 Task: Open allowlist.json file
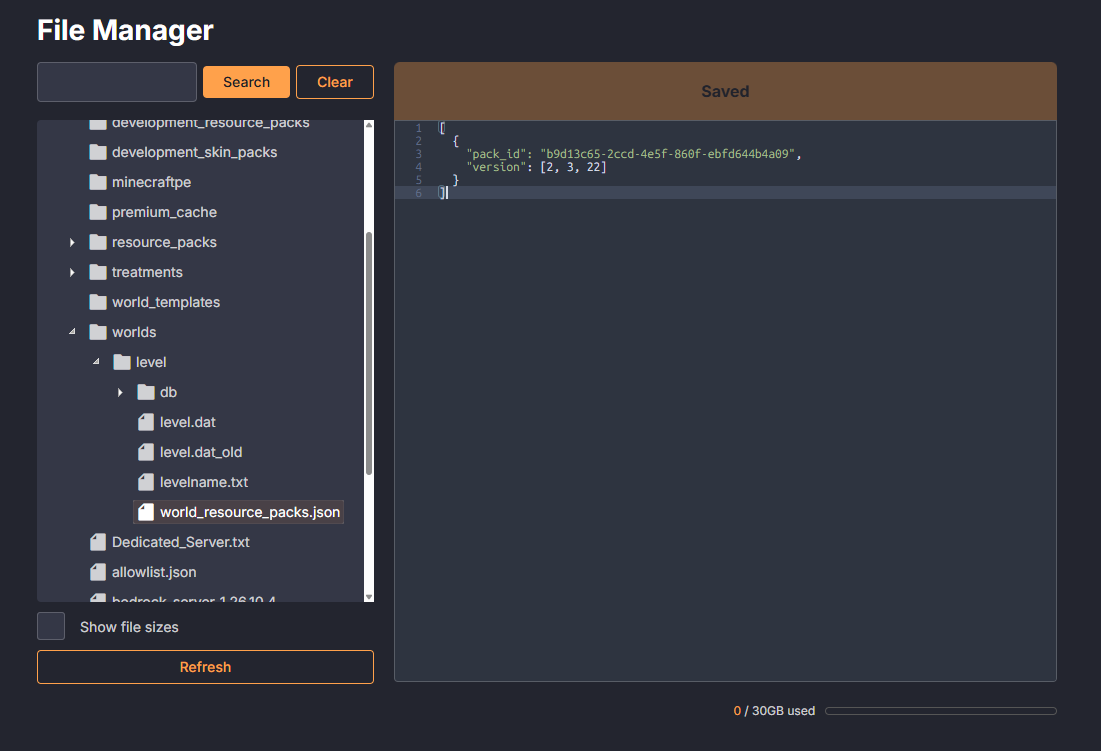(154, 572)
